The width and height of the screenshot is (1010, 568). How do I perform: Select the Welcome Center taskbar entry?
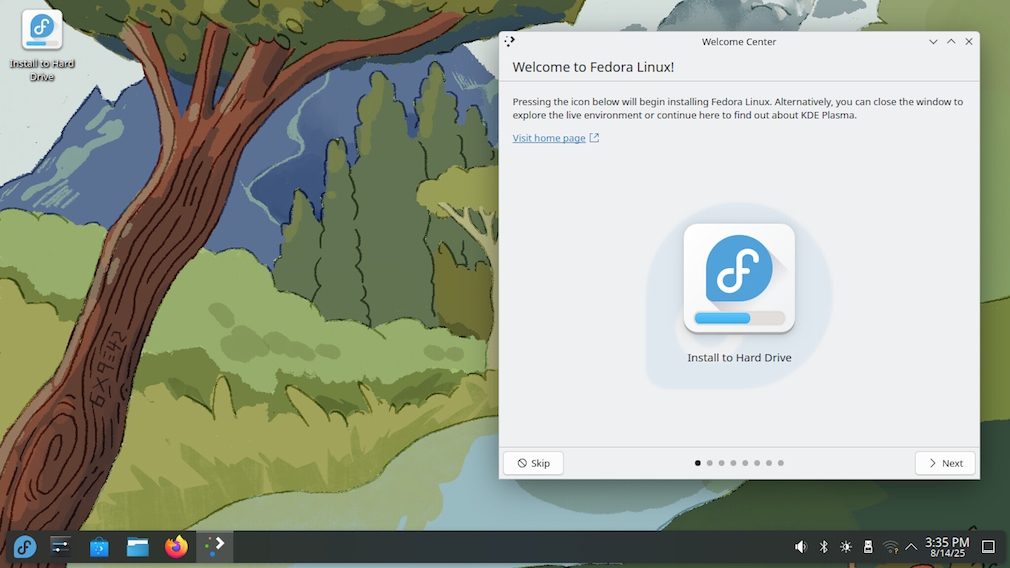(214, 547)
